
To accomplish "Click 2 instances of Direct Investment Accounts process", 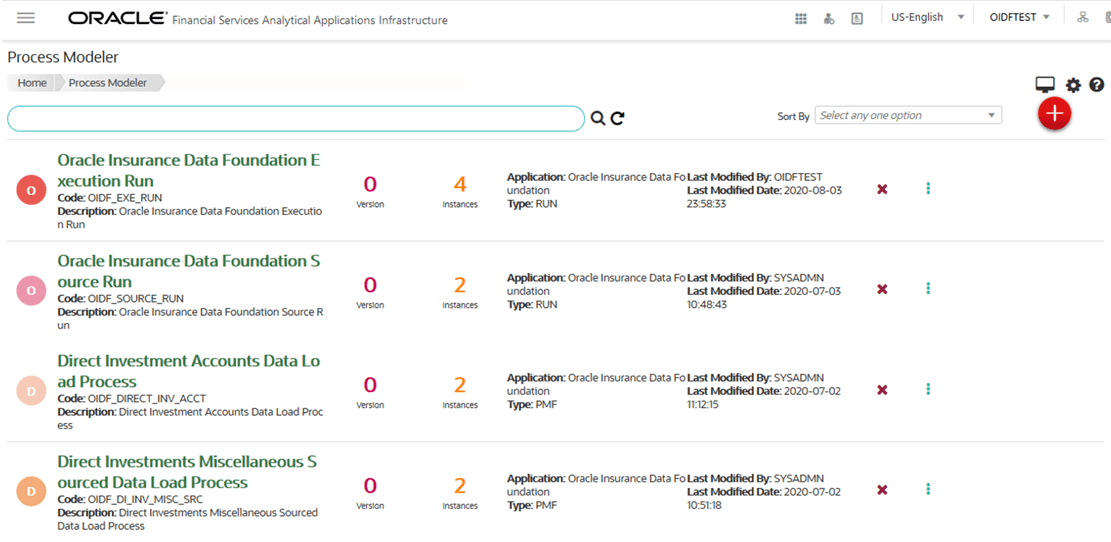I will click(460, 385).
